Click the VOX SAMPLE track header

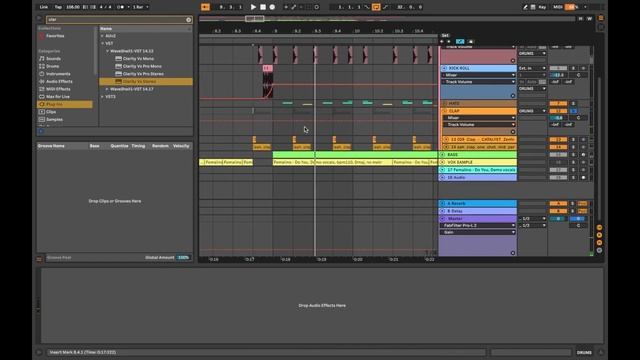click(x=478, y=162)
